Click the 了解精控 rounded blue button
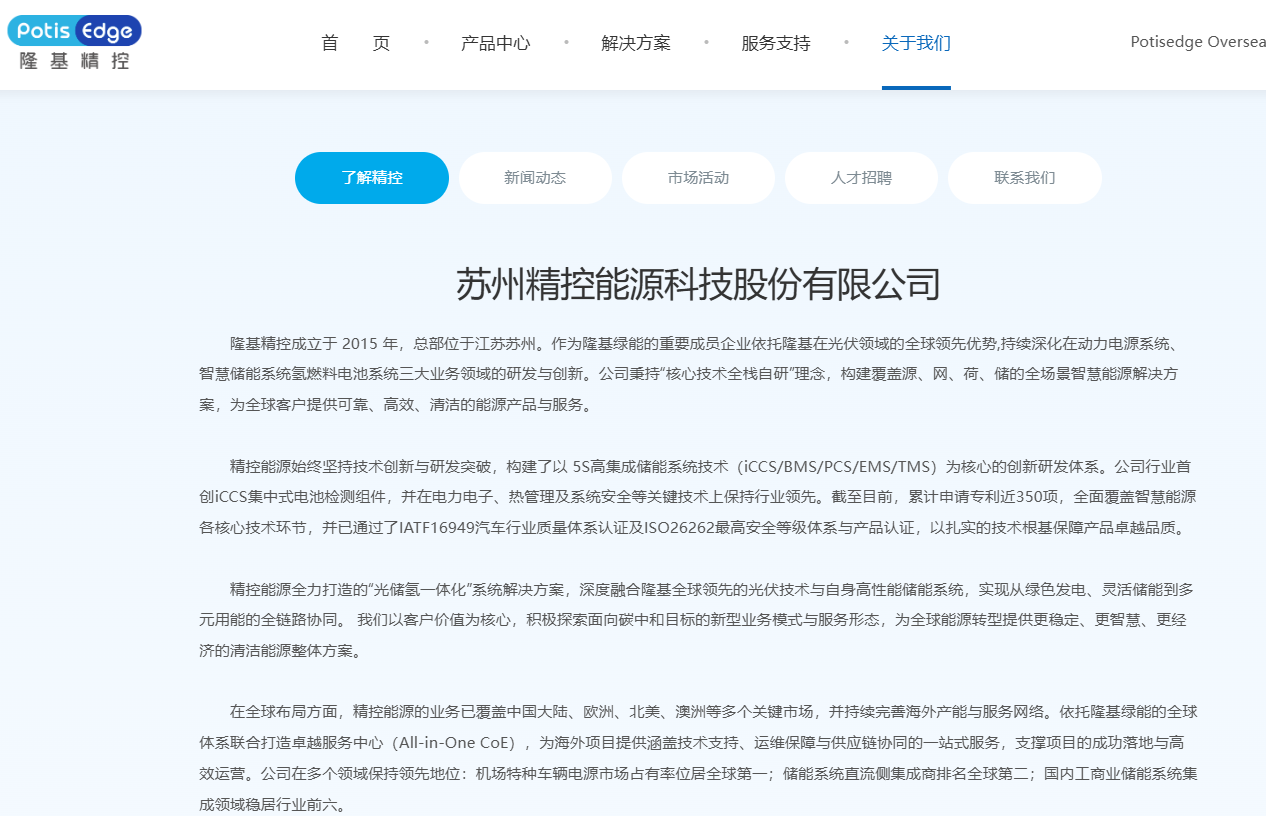This screenshot has width=1266, height=816. click(371, 177)
